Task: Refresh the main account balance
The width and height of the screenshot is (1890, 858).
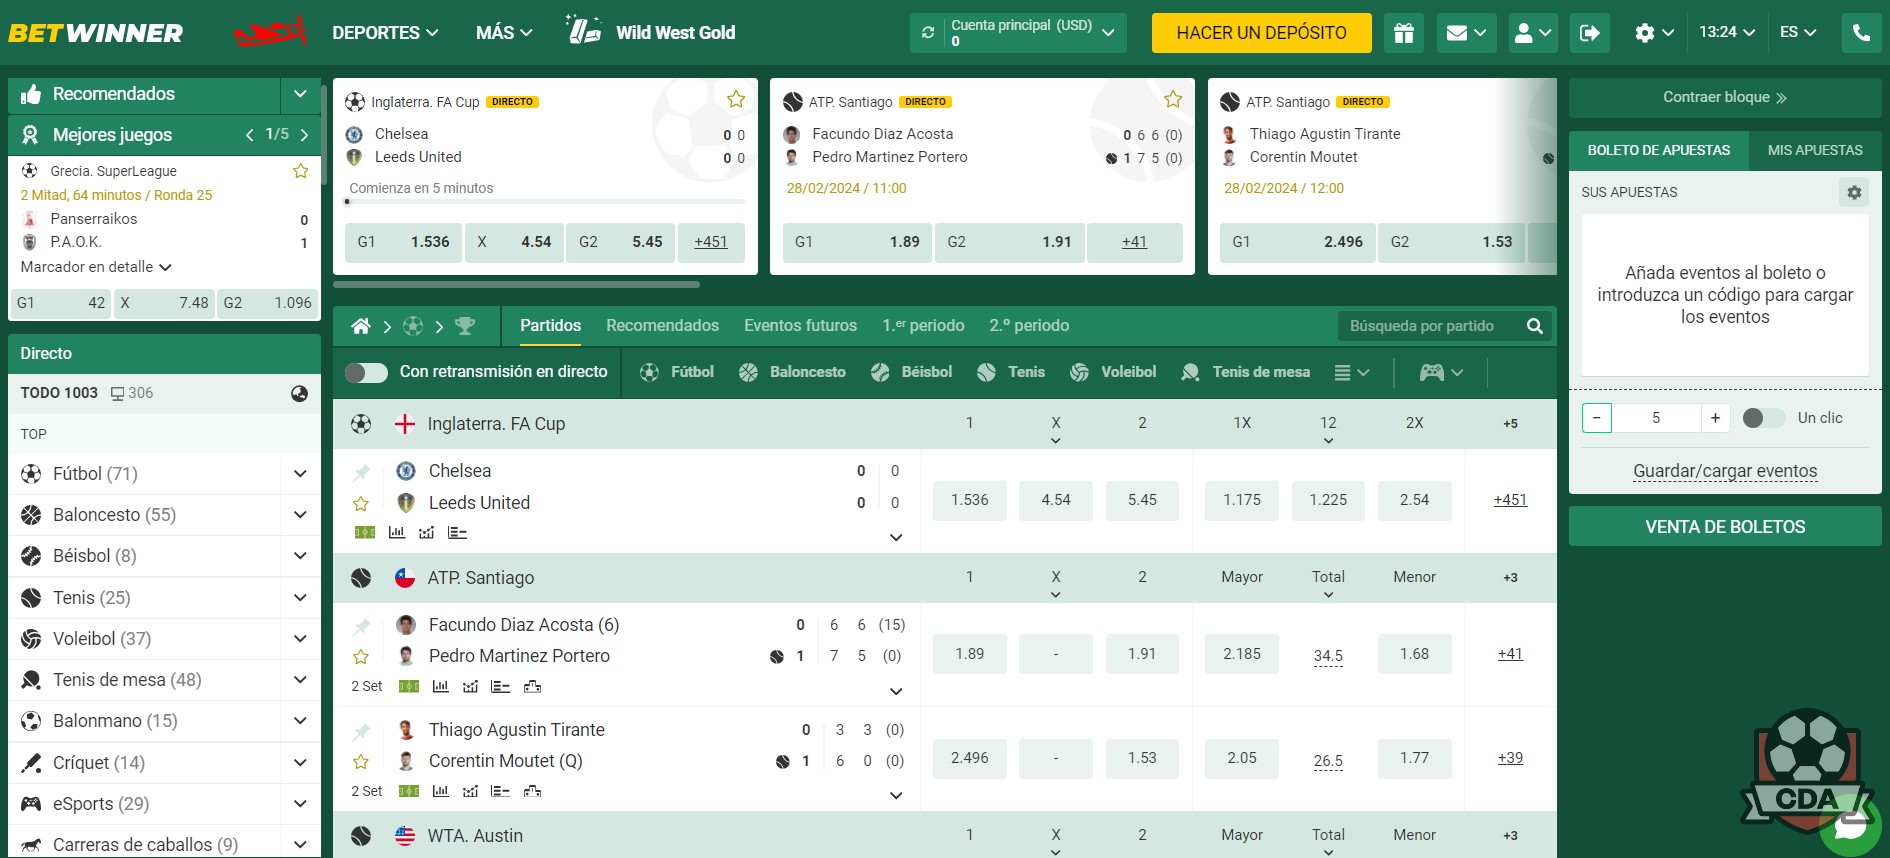Action: 928,33
